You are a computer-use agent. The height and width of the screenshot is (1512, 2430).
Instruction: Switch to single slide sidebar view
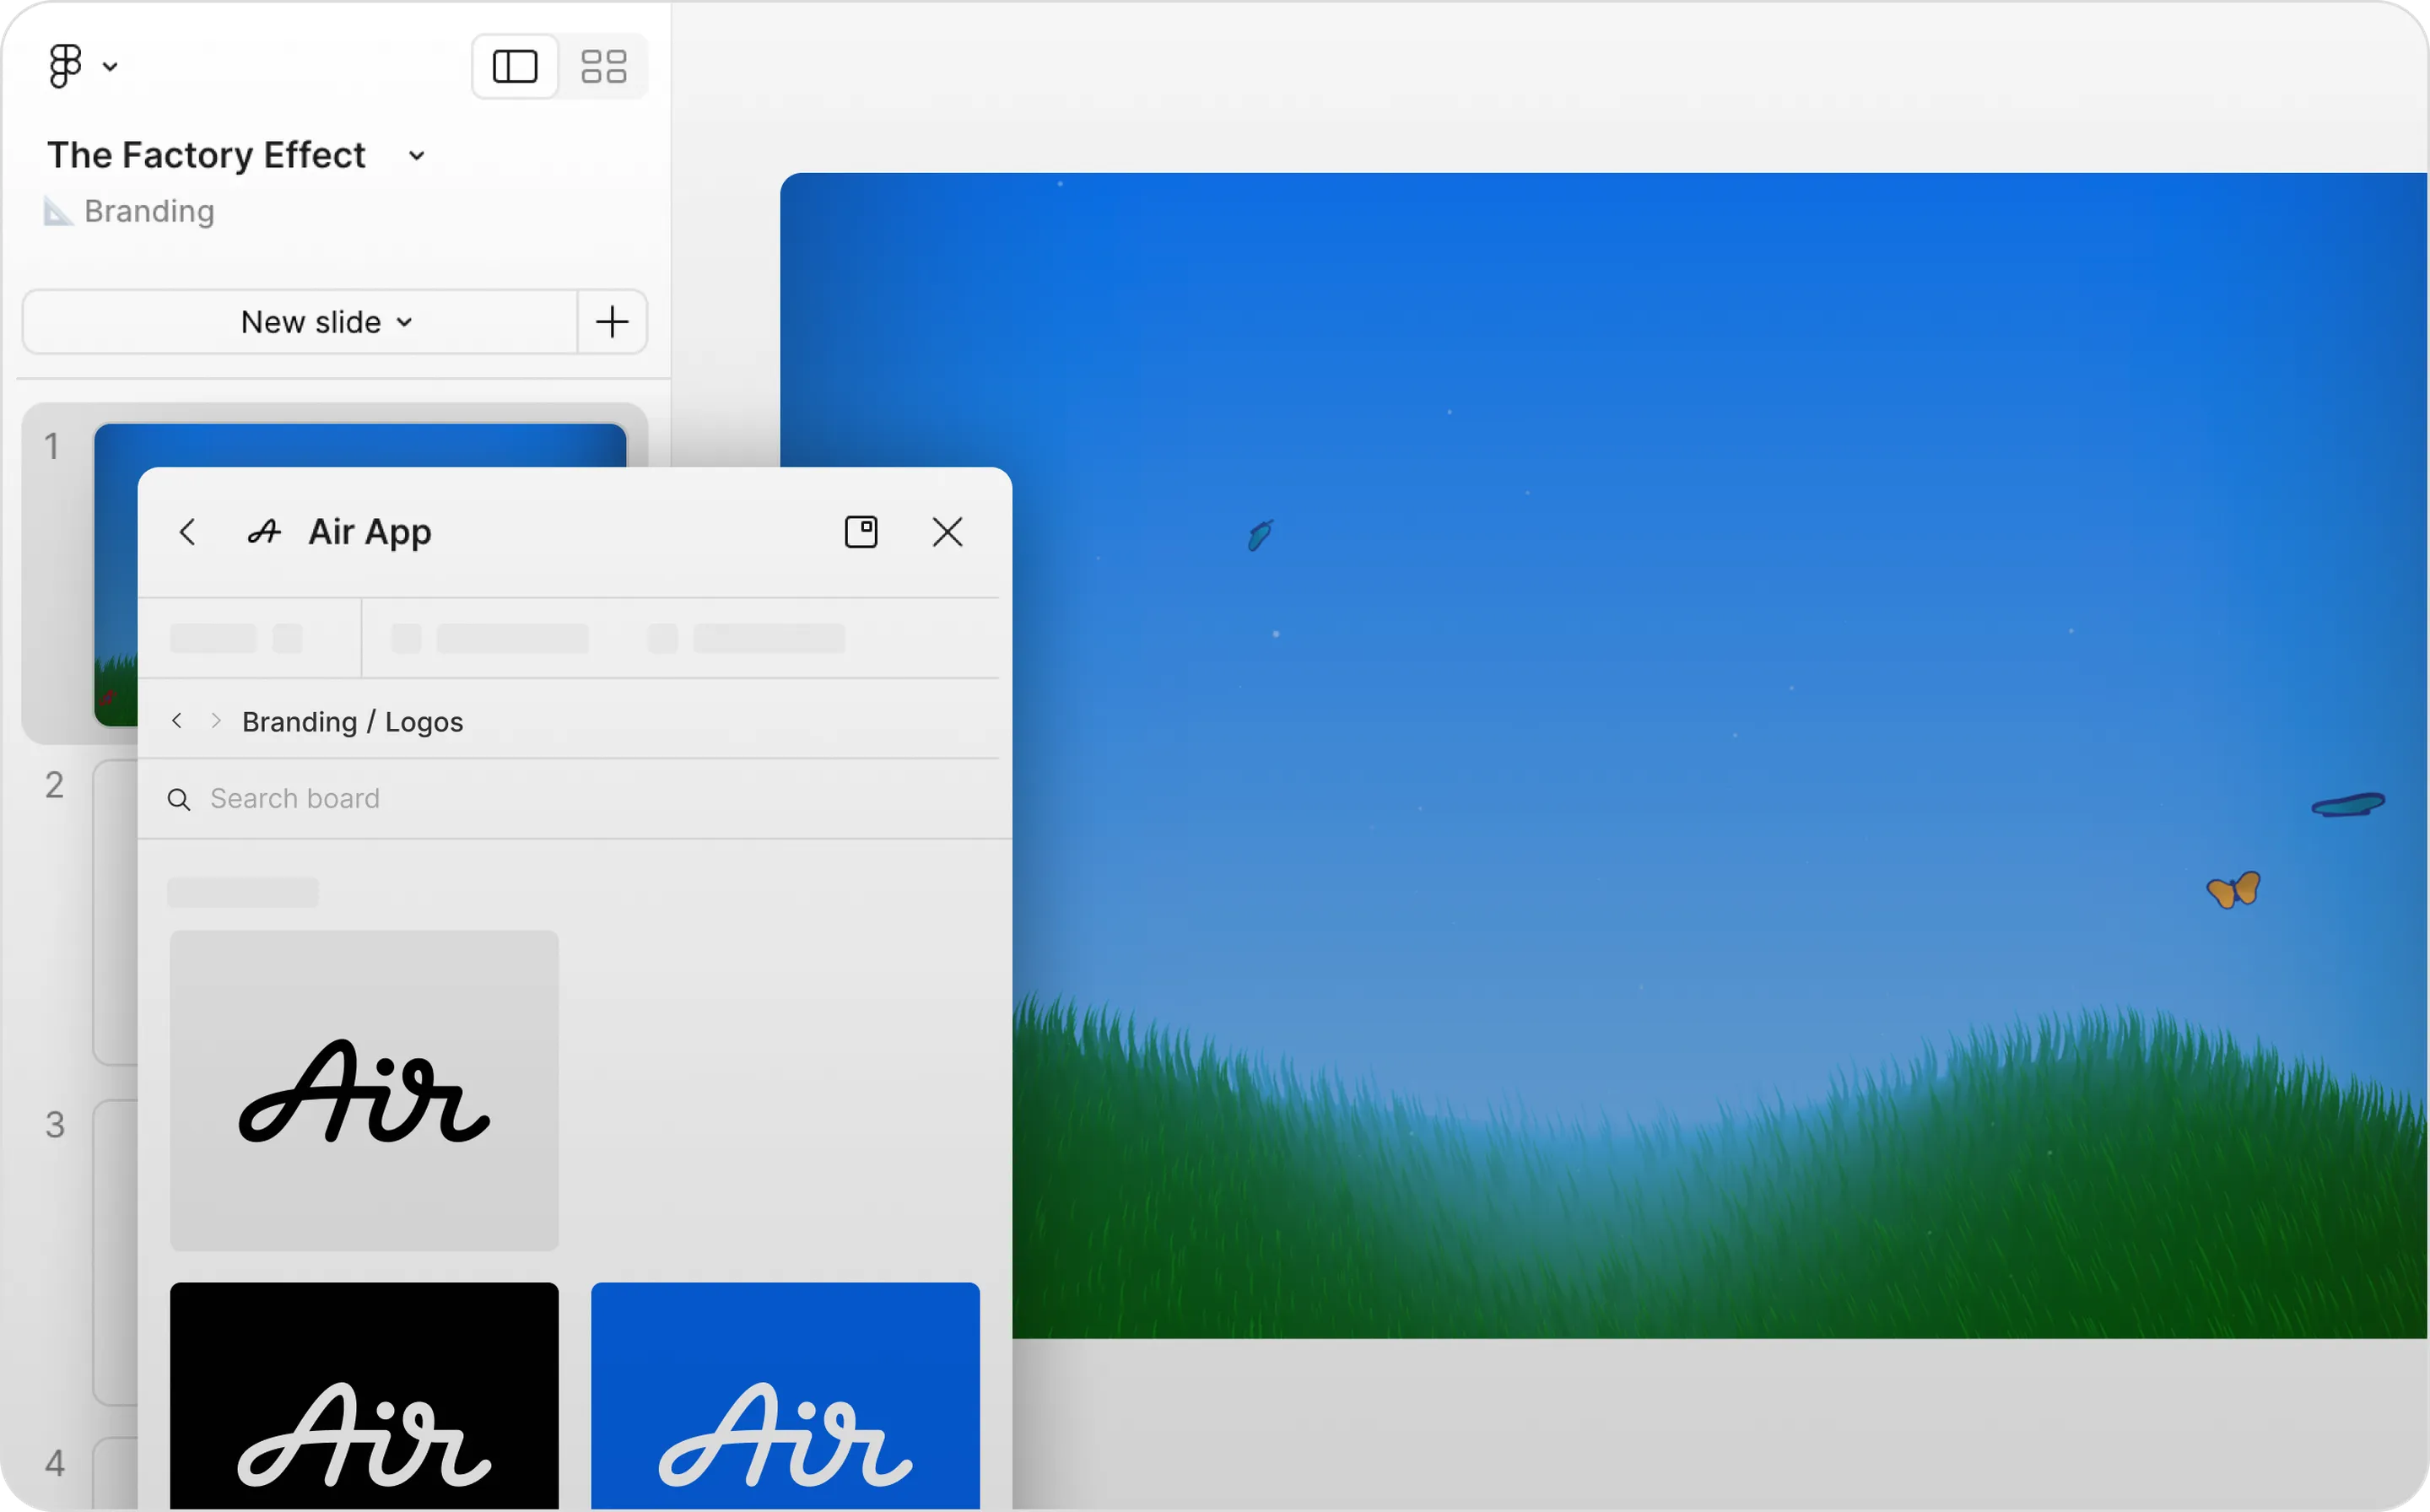[515, 66]
